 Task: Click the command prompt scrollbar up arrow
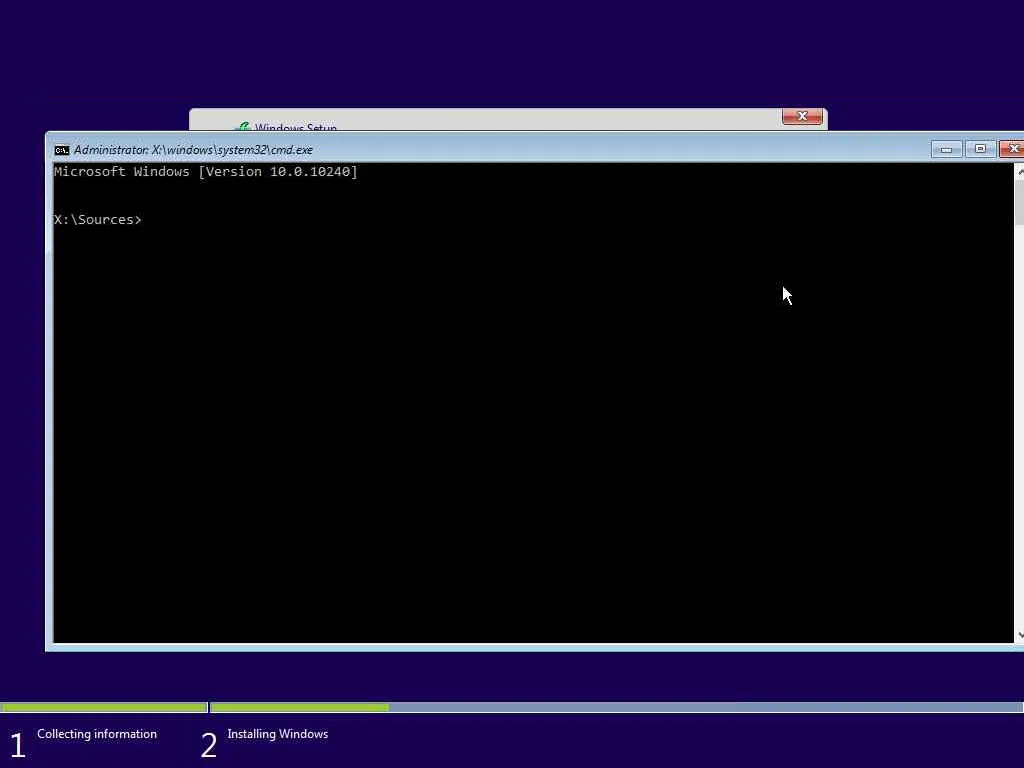pos(1019,172)
